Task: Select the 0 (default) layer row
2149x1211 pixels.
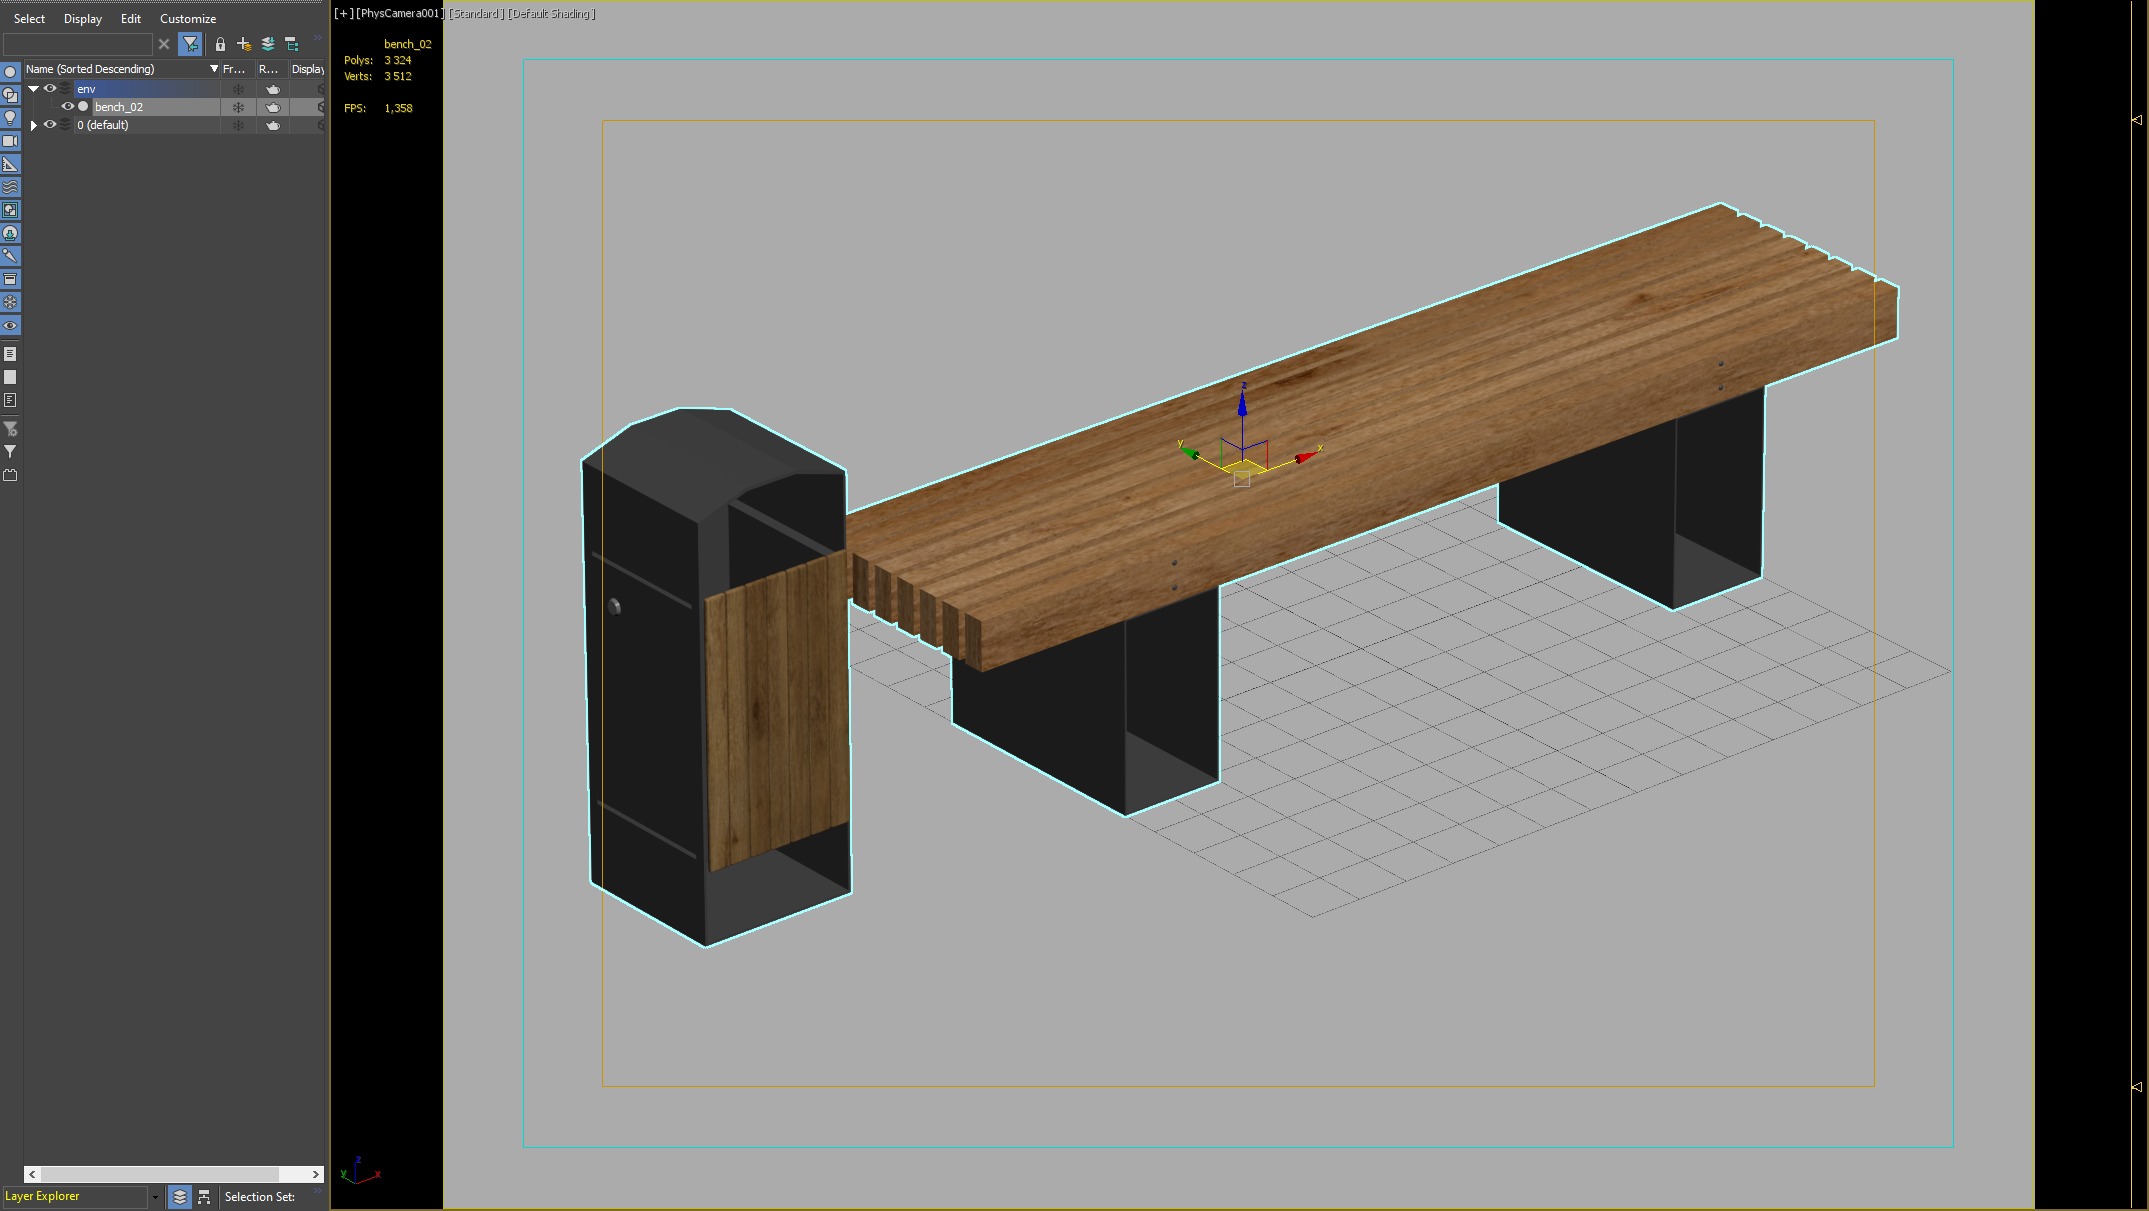Action: click(x=147, y=125)
